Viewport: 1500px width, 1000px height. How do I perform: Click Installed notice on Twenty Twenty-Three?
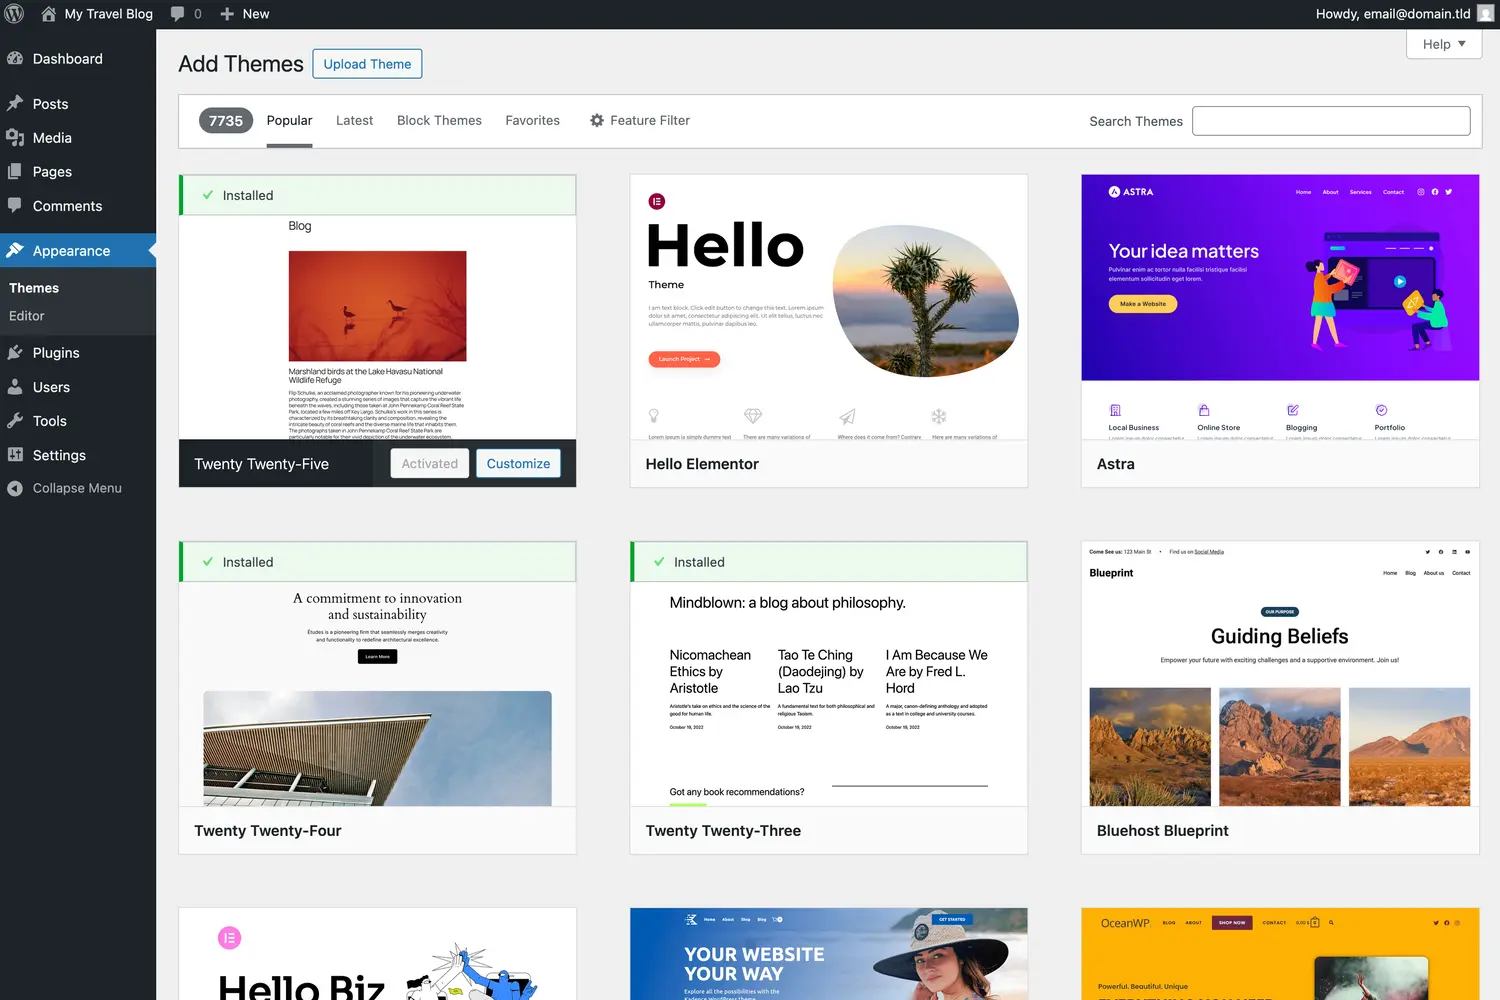coord(829,562)
